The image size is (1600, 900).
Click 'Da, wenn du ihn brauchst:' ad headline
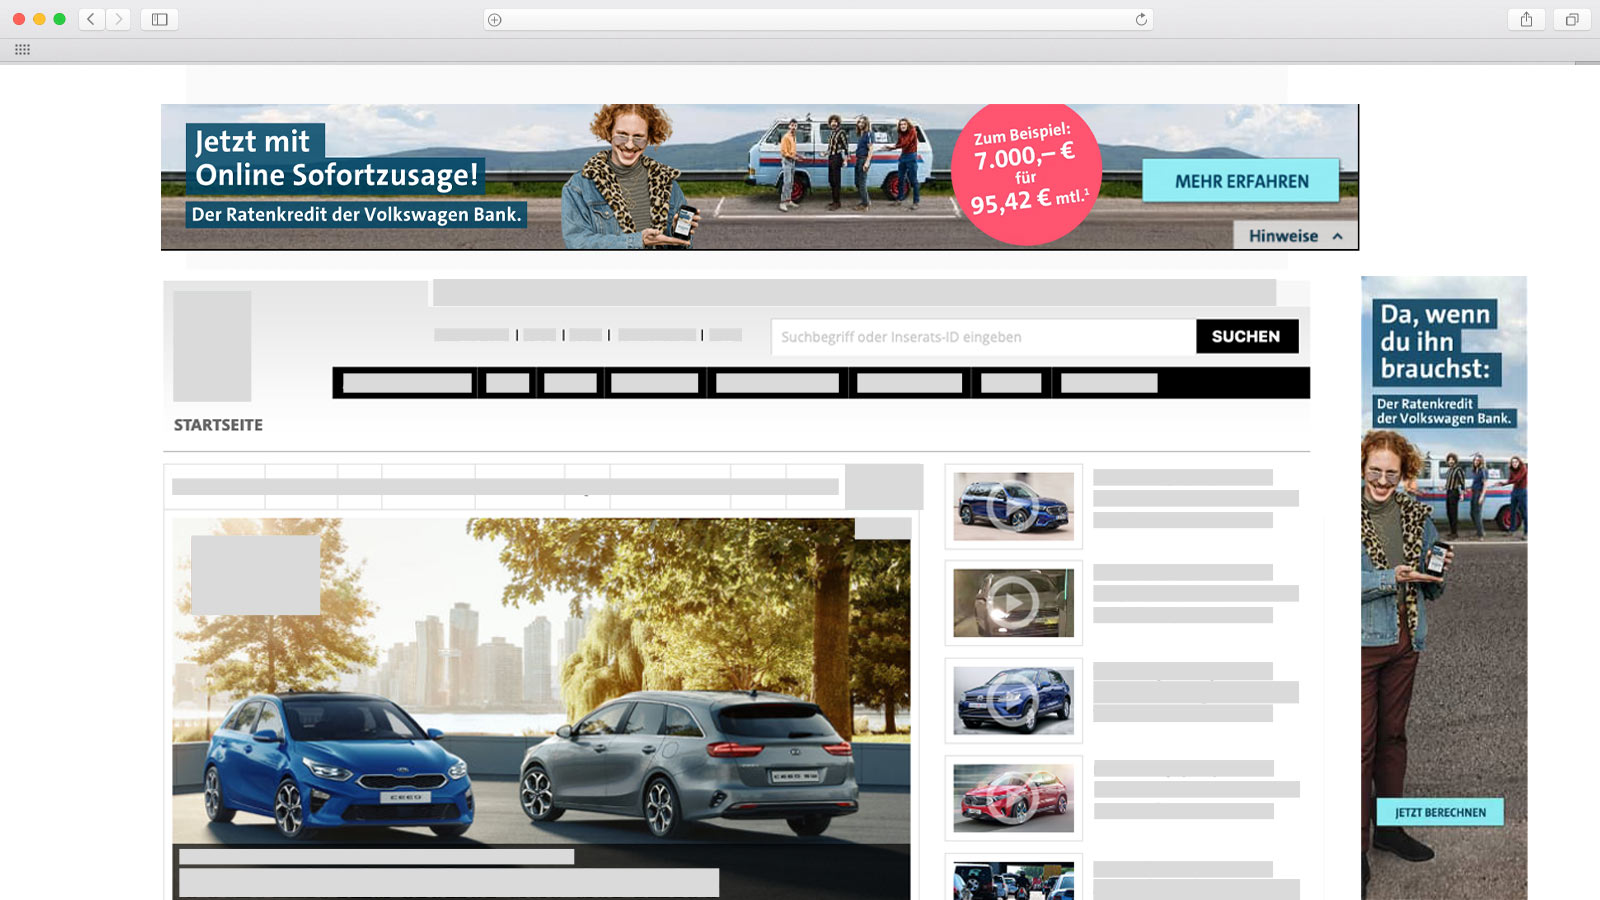coord(1435,342)
